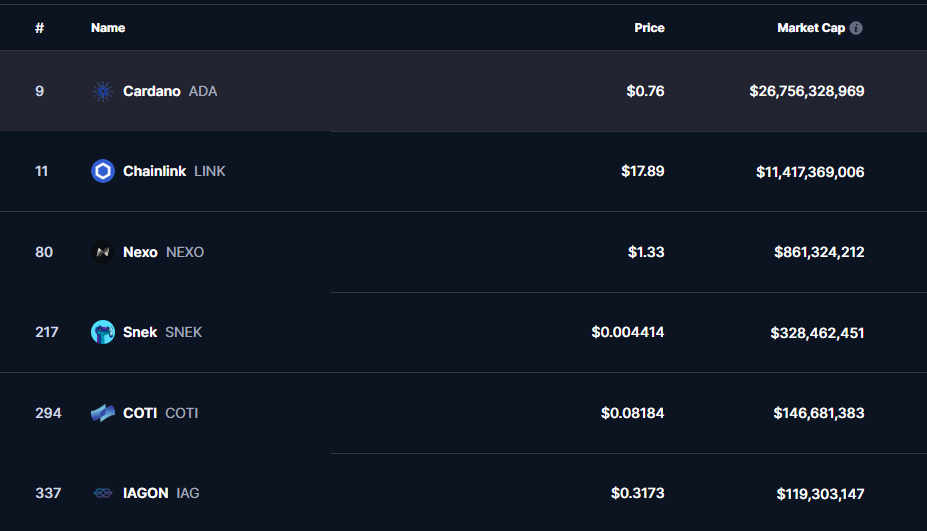The image size is (927, 531).
Task: Click the Snek price $0.004414
Action: 628,332
